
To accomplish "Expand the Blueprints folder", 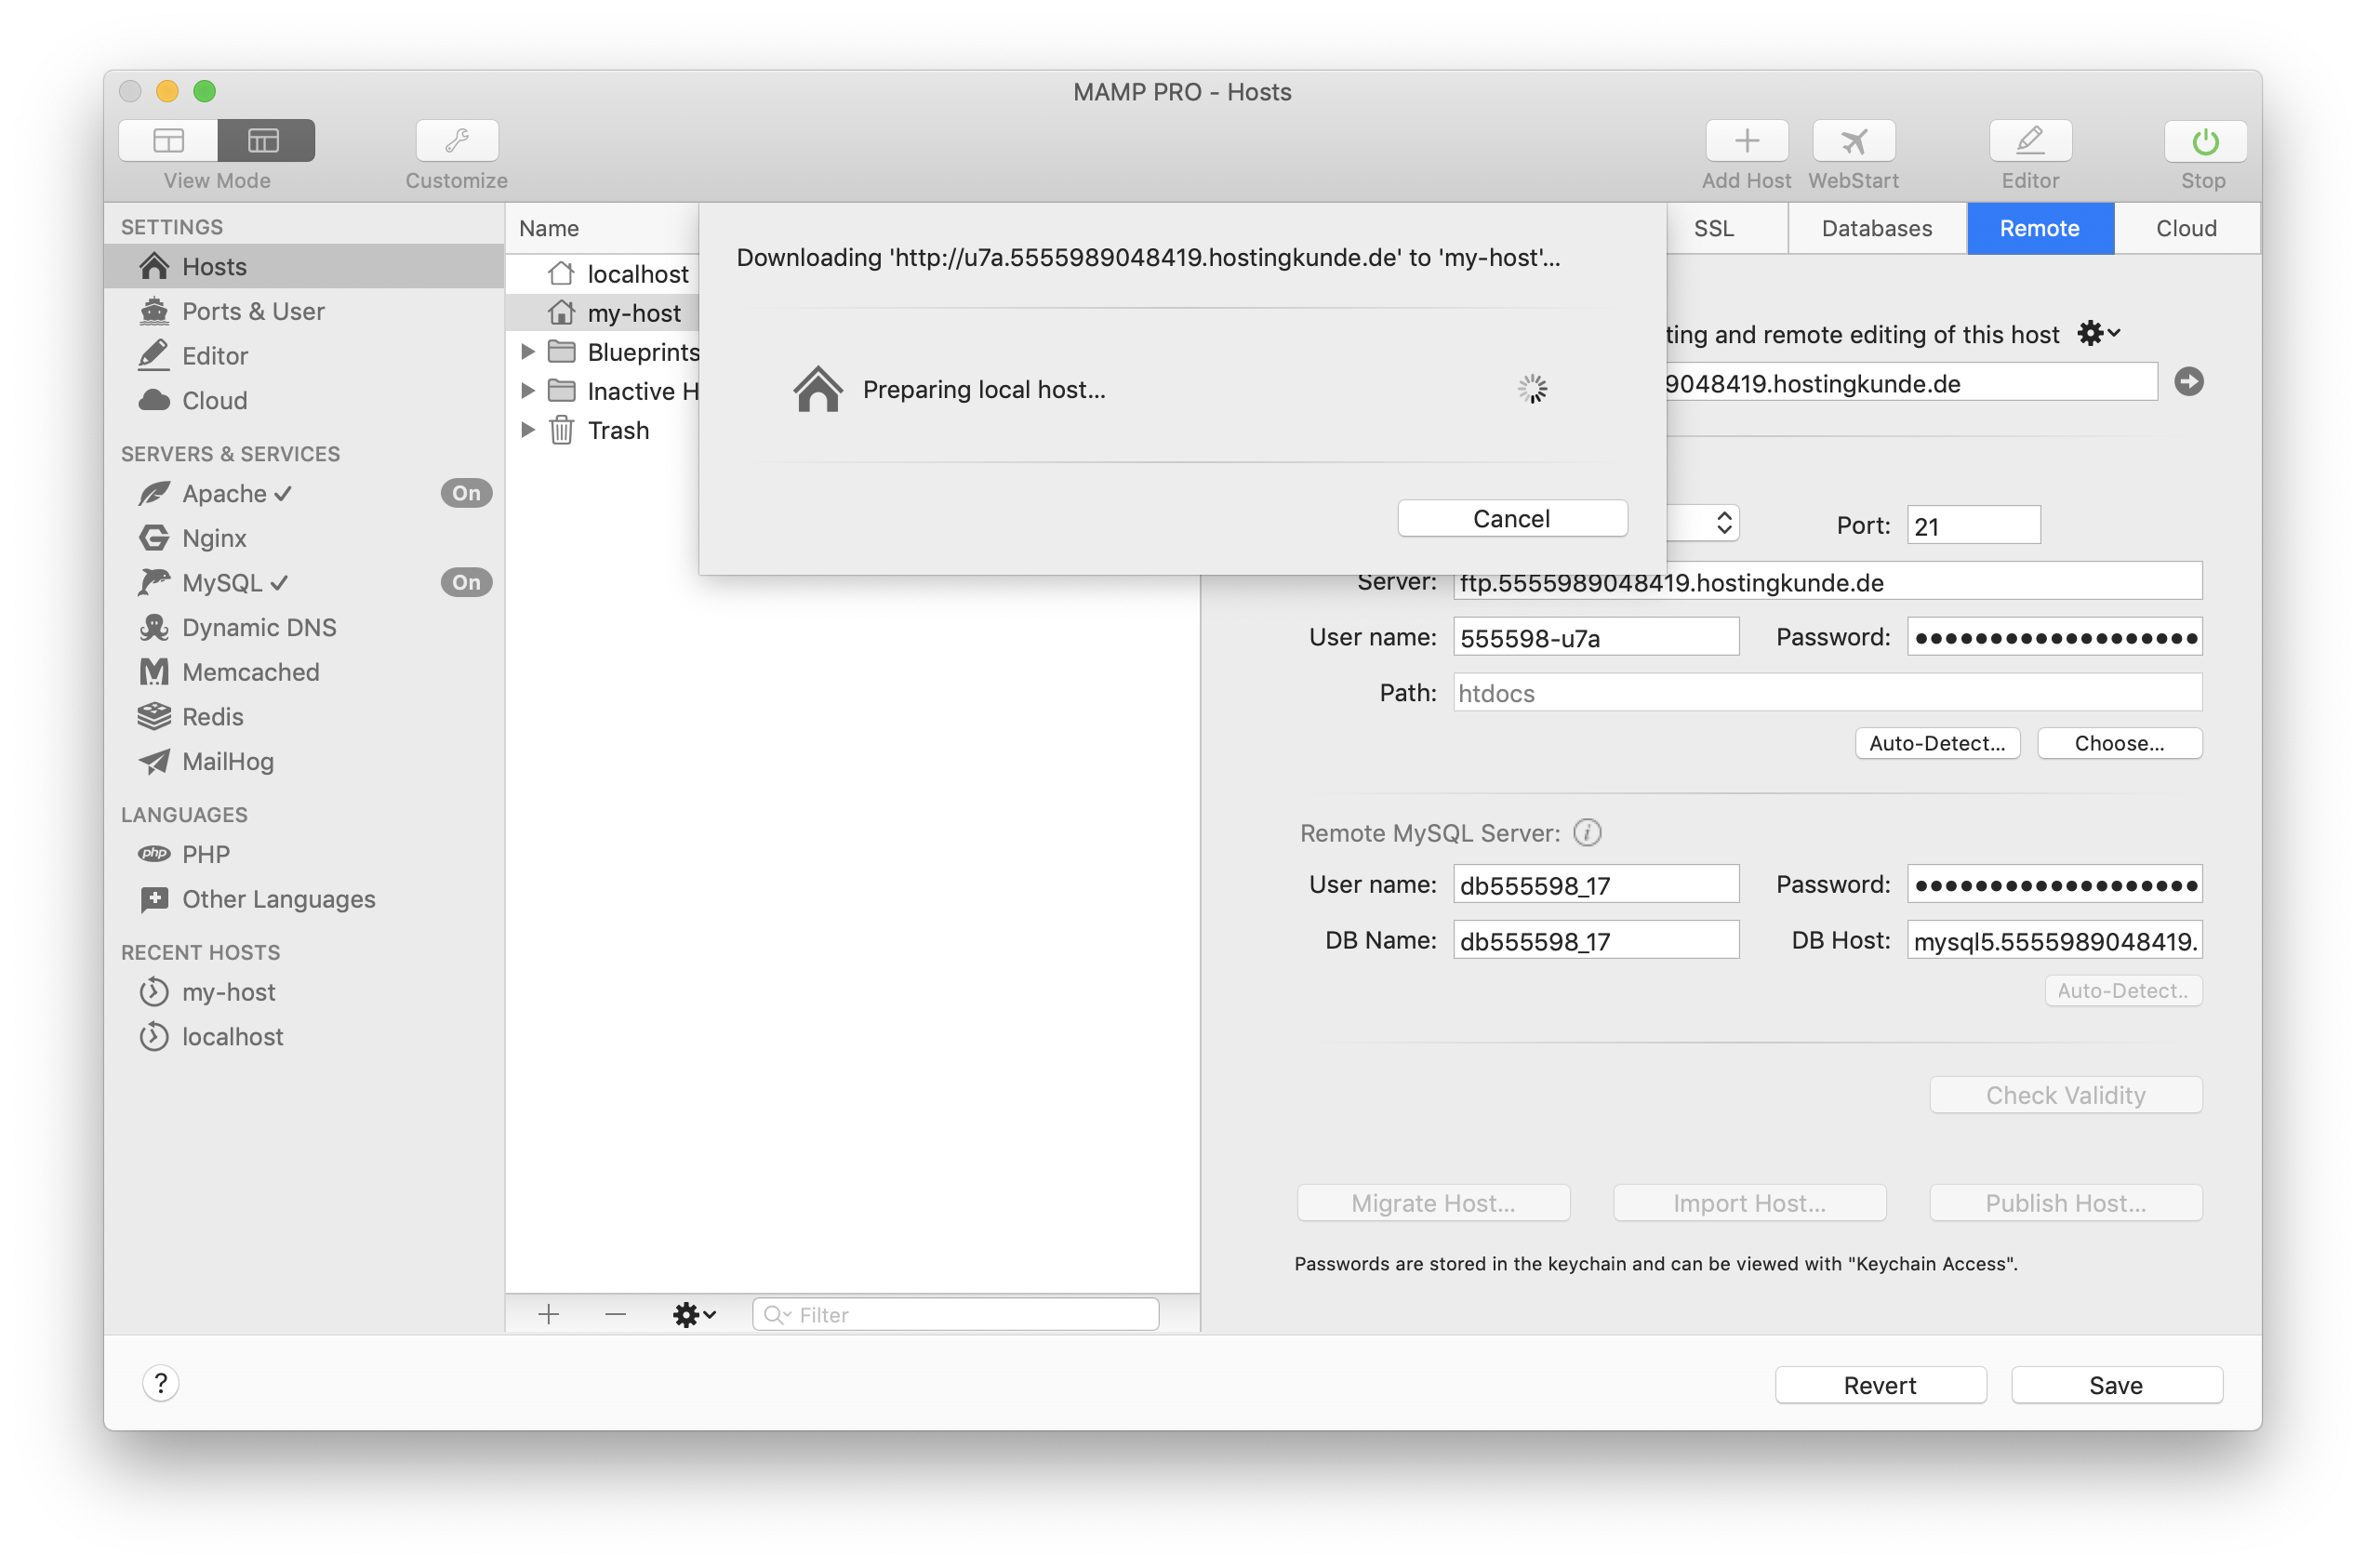I will (529, 351).
